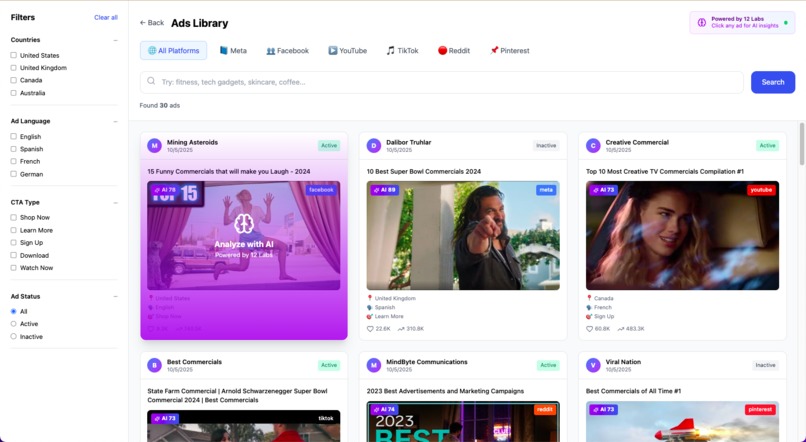
Task: Click the Dalibor Truhlar avatar icon
Action: tap(374, 145)
